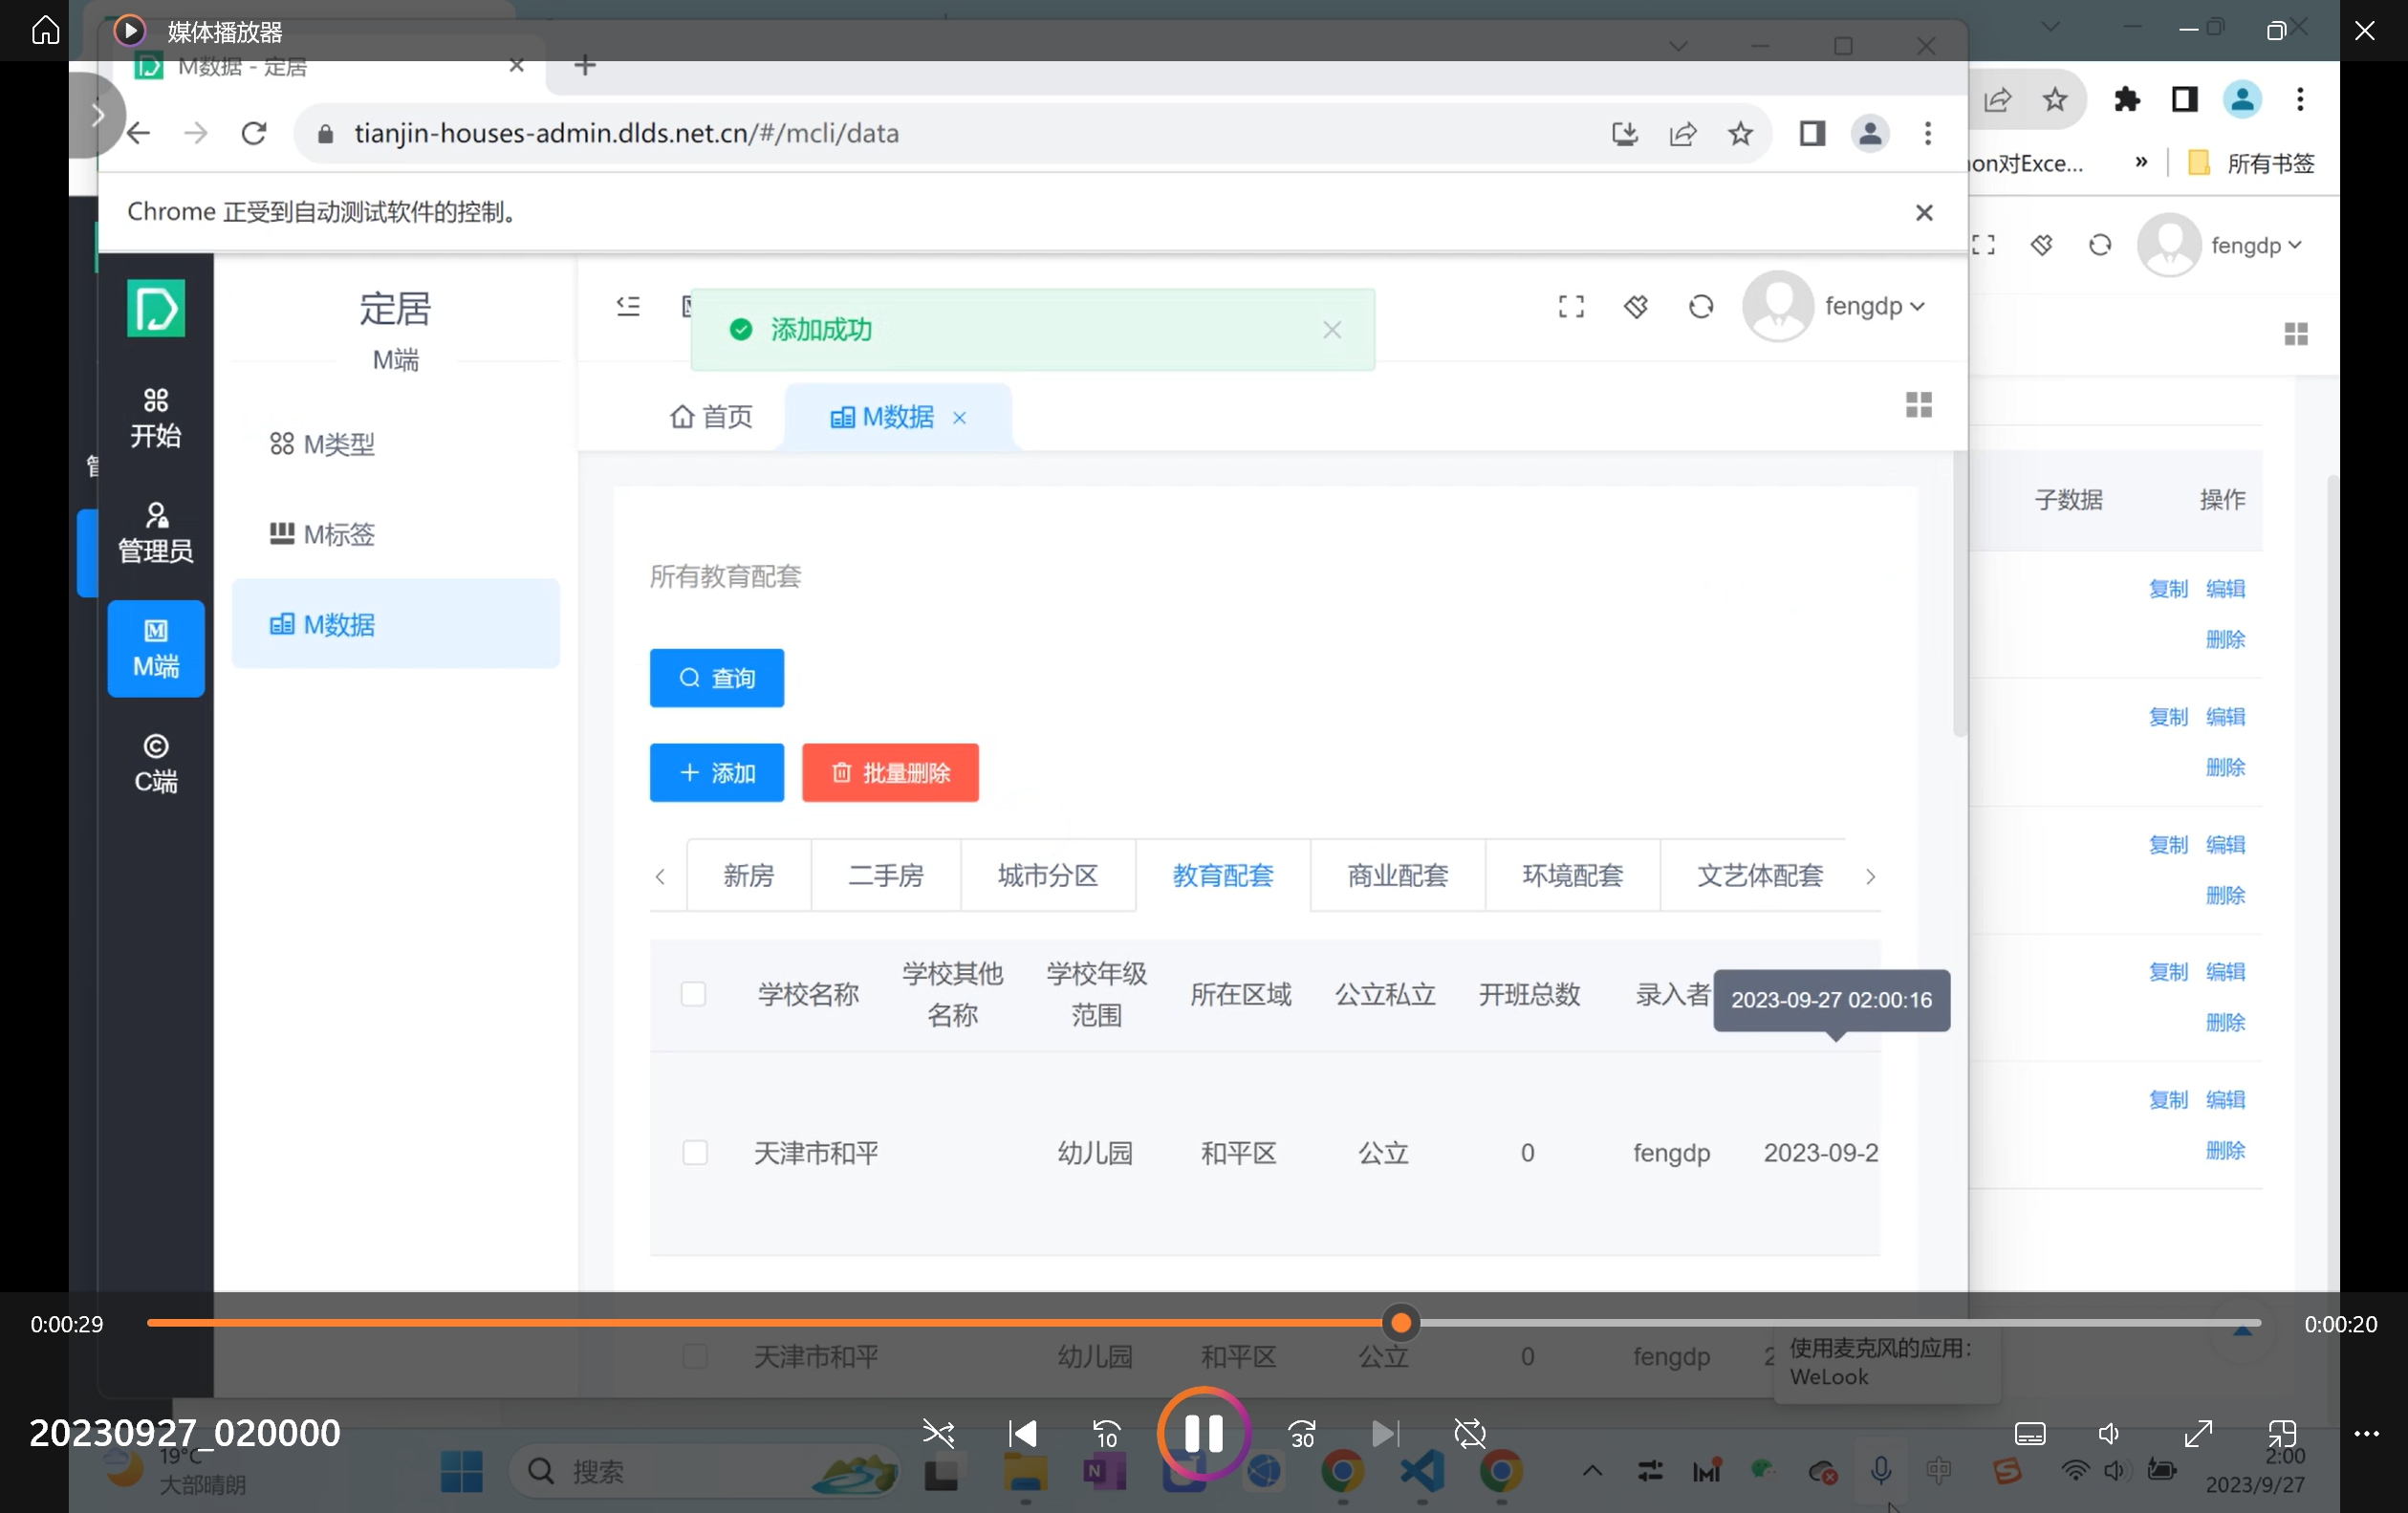Expand bookmarks overflow chevron in back window

point(2141,162)
